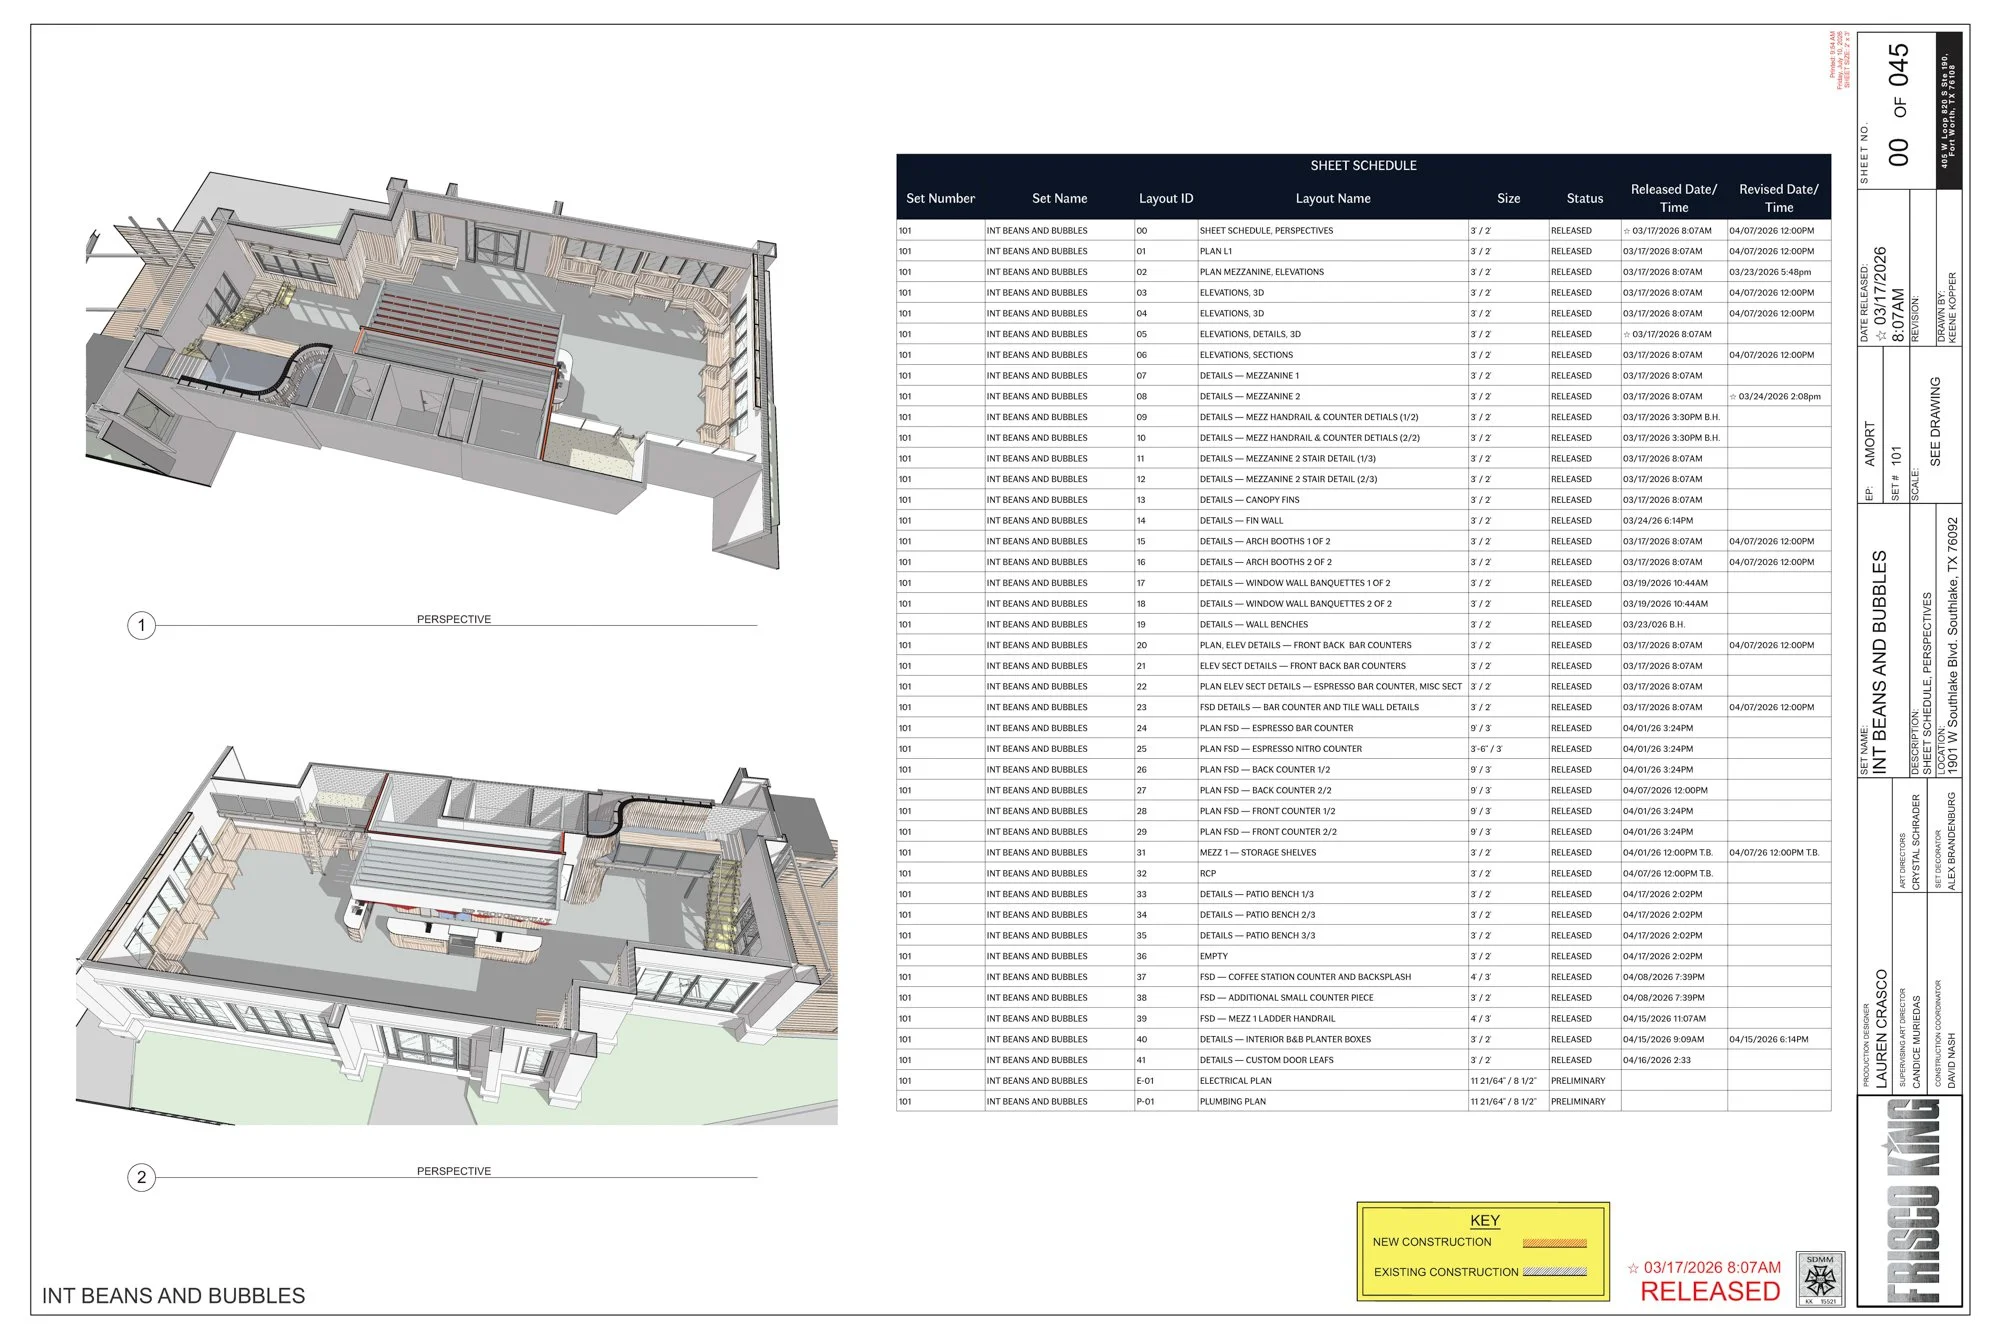Click the Layout Name column header
Image resolution: width=2000 pixels, height=1333 pixels.
[x=1333, y=198]
